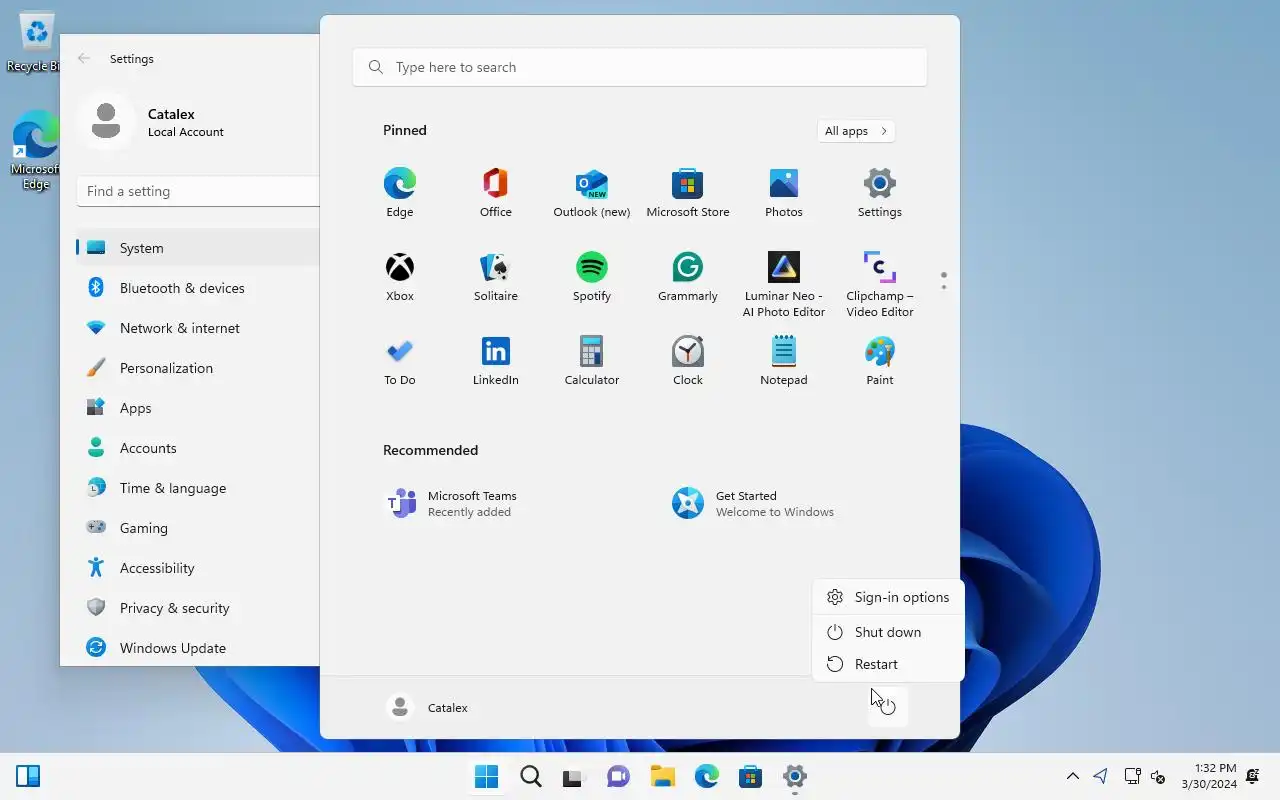Show hidden icons in system tray

(x=1073, y=776)
